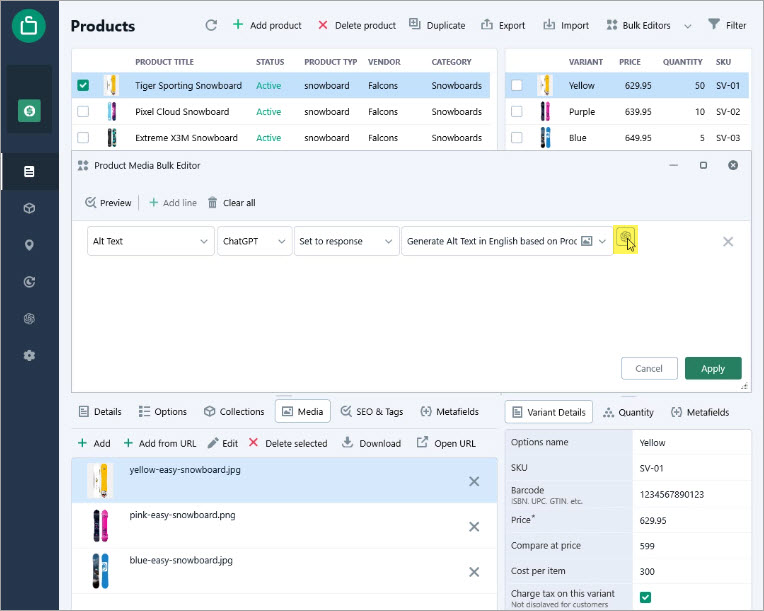Click Export in toolbar

503,25
